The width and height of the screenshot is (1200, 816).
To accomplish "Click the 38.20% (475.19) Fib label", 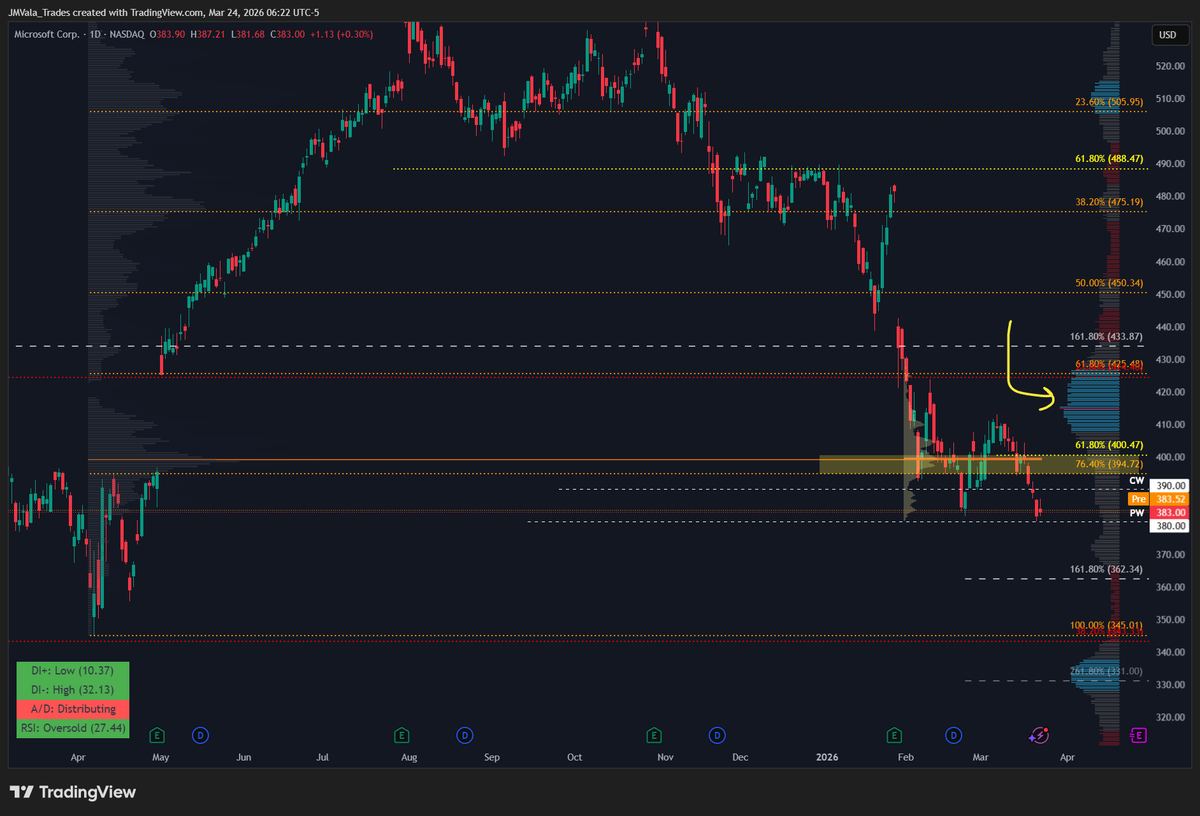I will [x=1109, y=200].
